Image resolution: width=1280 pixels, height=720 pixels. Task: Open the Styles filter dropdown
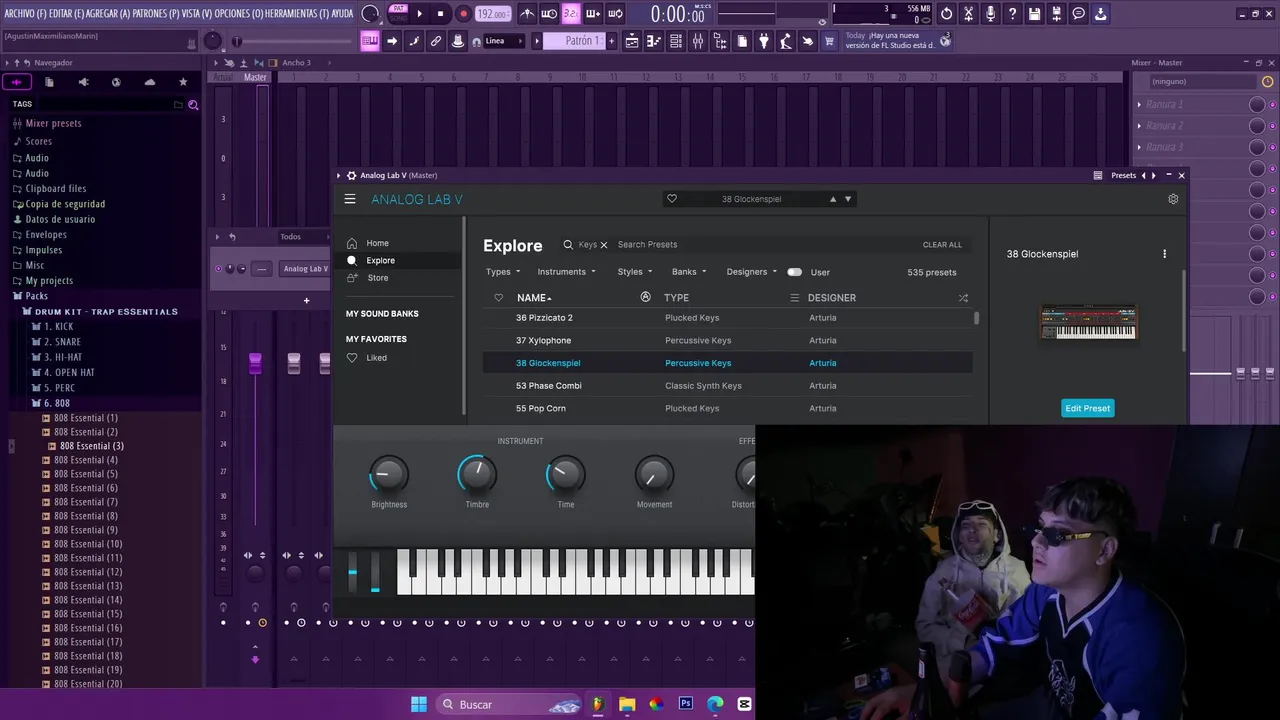tap(635, 272)
